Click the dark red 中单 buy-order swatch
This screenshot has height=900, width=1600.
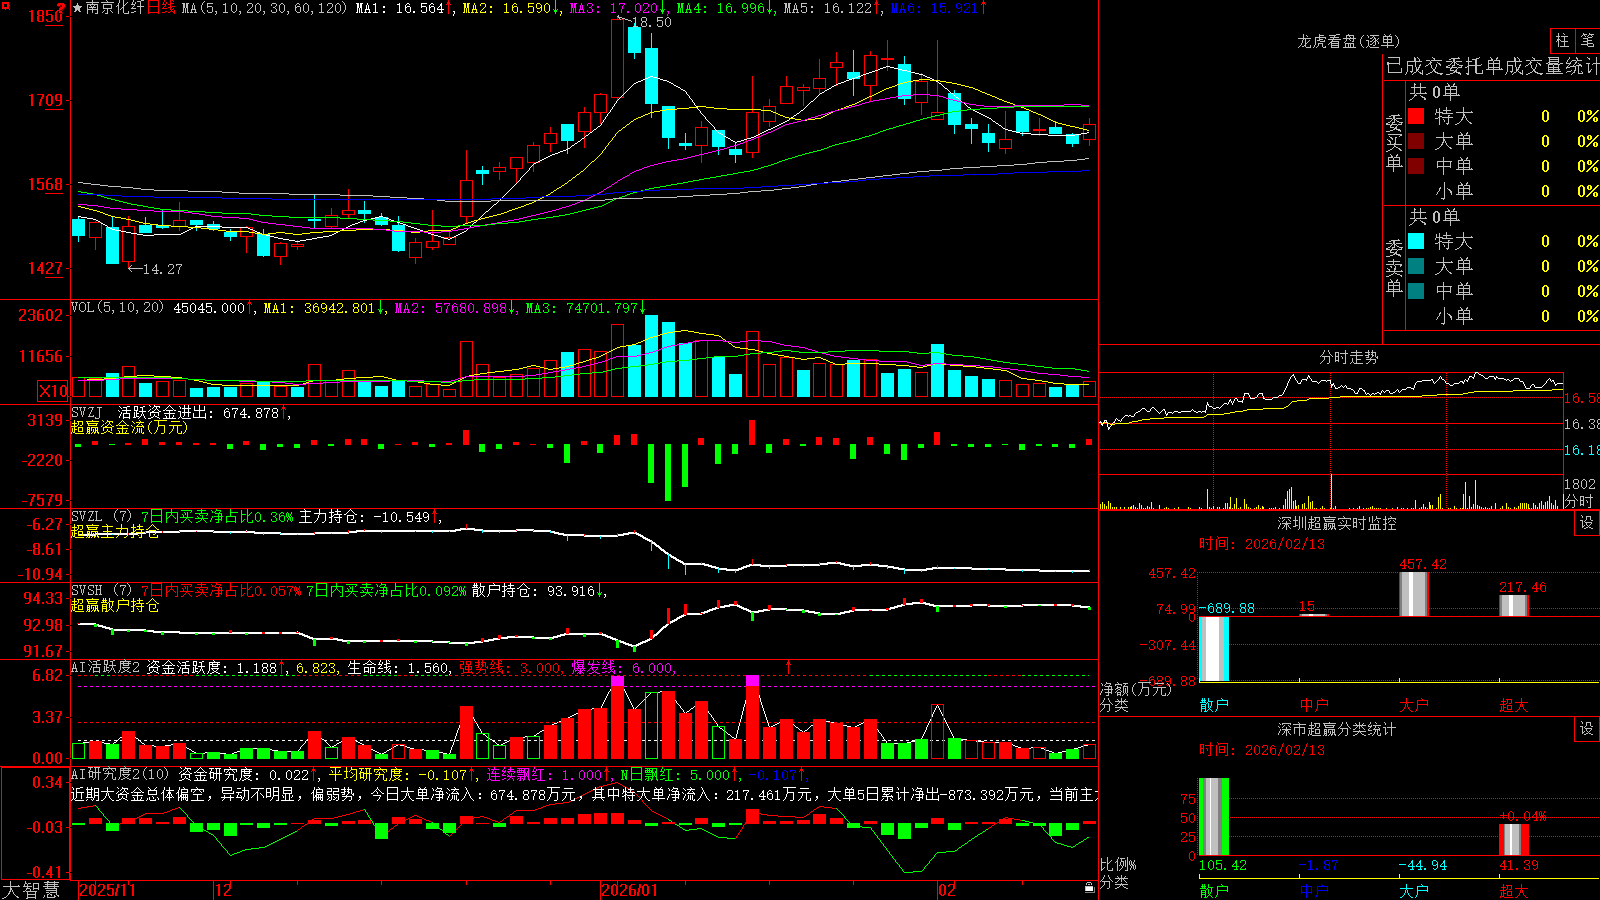1416,166
